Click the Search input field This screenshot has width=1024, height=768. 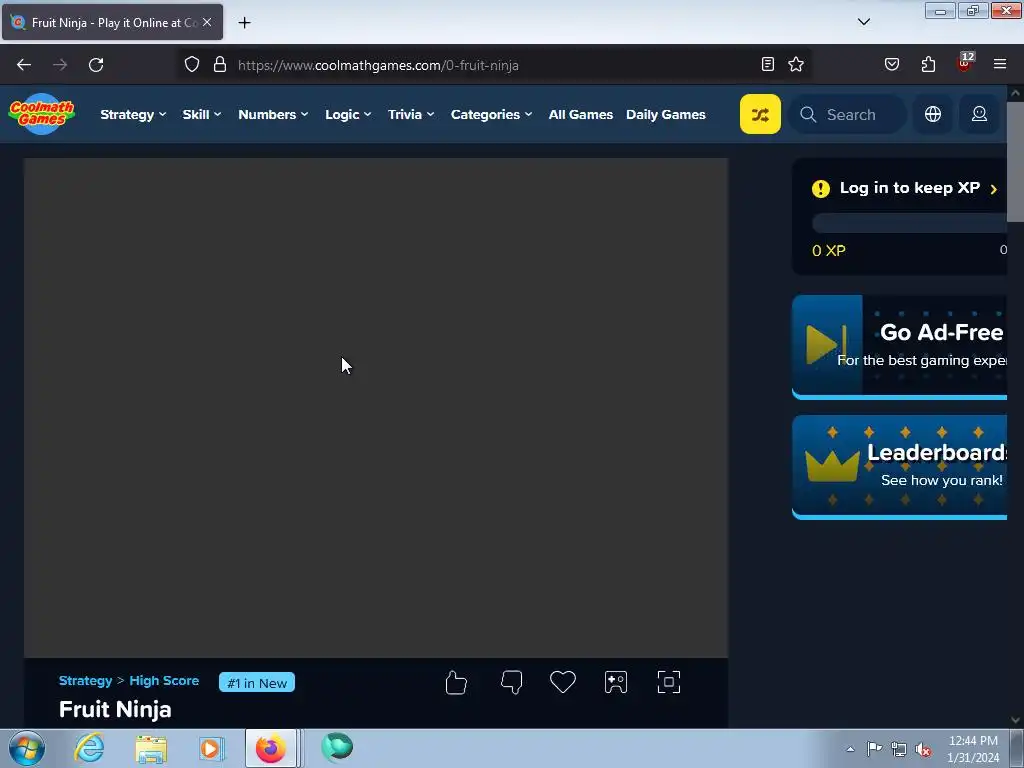point(847,114)
